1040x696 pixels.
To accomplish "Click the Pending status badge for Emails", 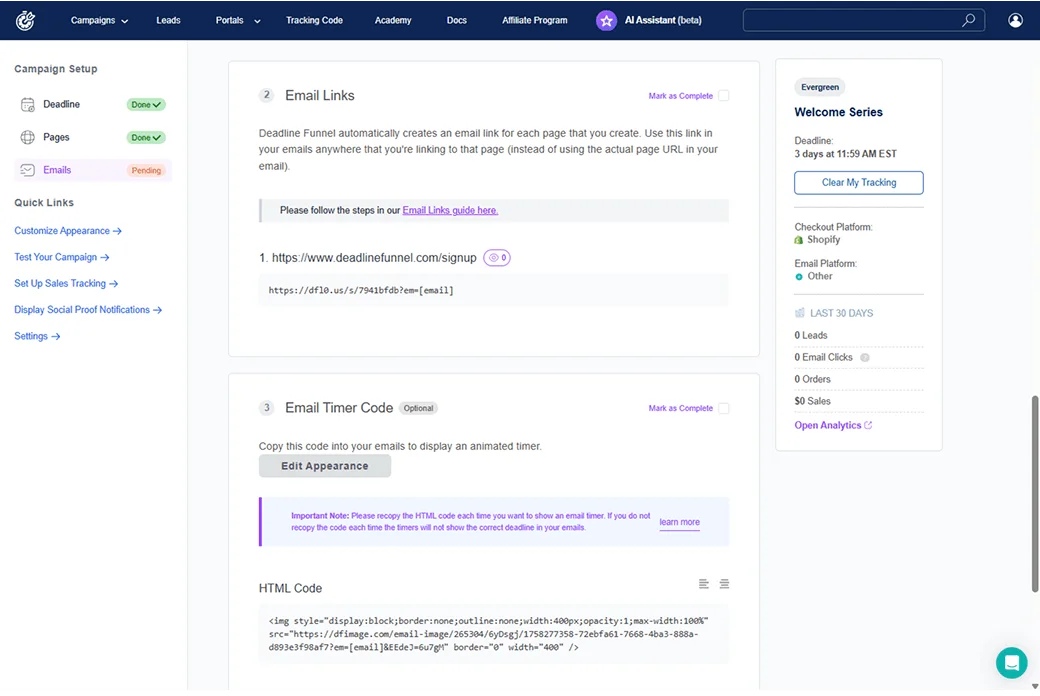I will pos(146,171).
